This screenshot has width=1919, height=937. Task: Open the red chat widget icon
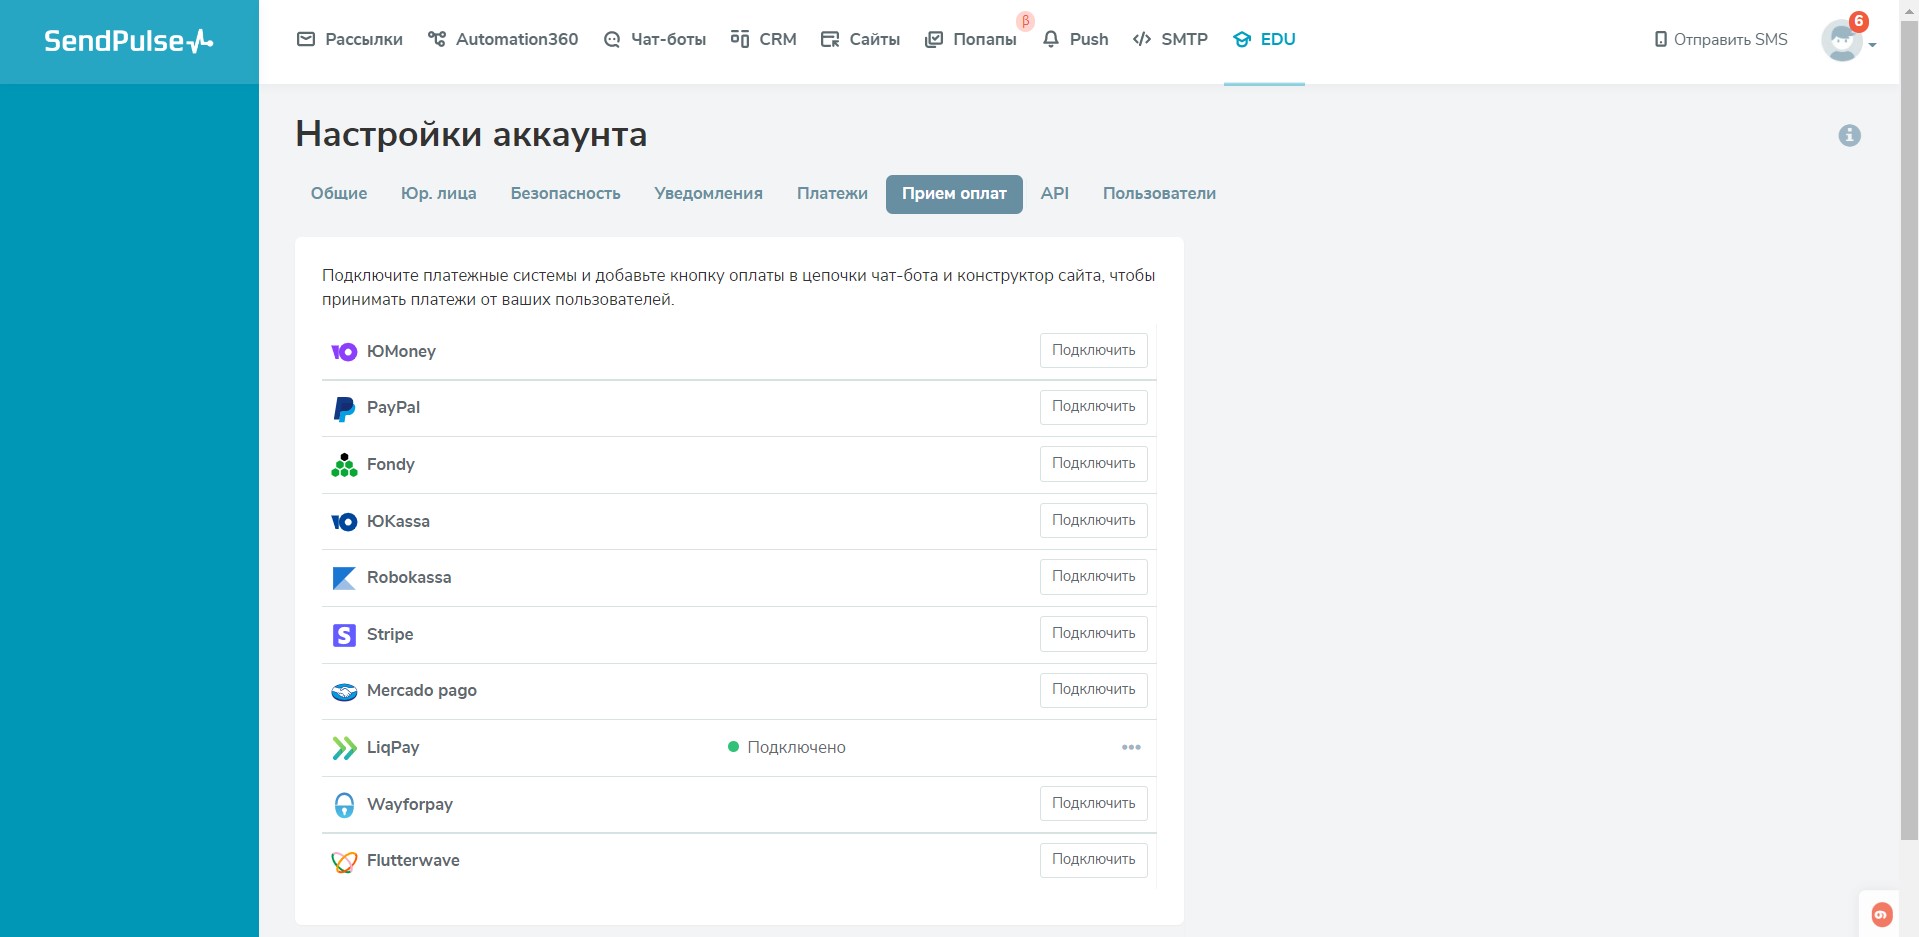[1881, 914]
